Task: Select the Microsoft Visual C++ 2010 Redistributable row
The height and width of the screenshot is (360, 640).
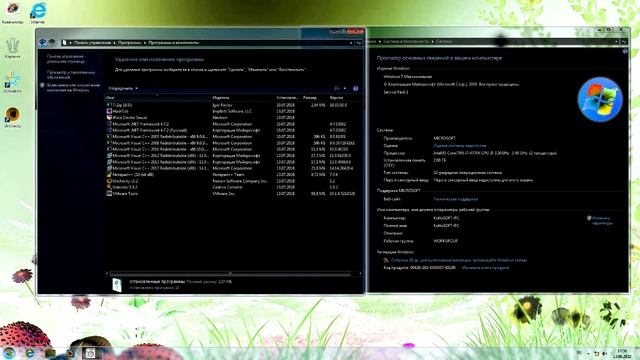Action: (x=233, y=149)
